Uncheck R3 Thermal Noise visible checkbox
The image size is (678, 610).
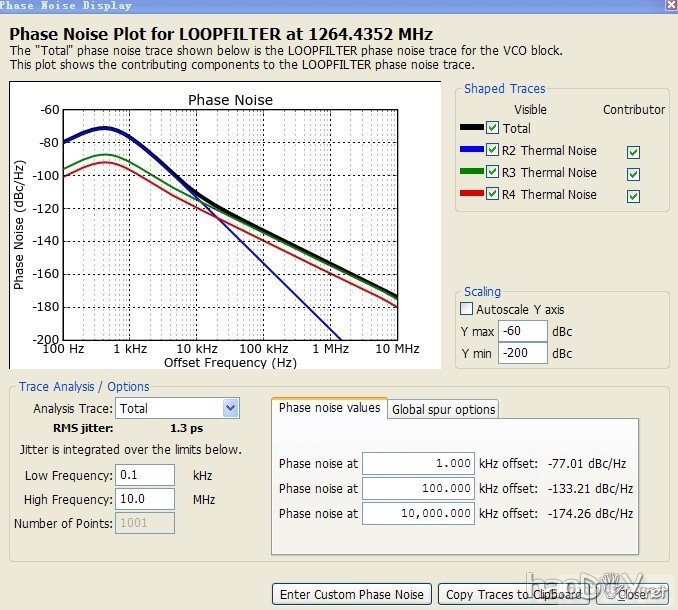(x=492, y=173)
